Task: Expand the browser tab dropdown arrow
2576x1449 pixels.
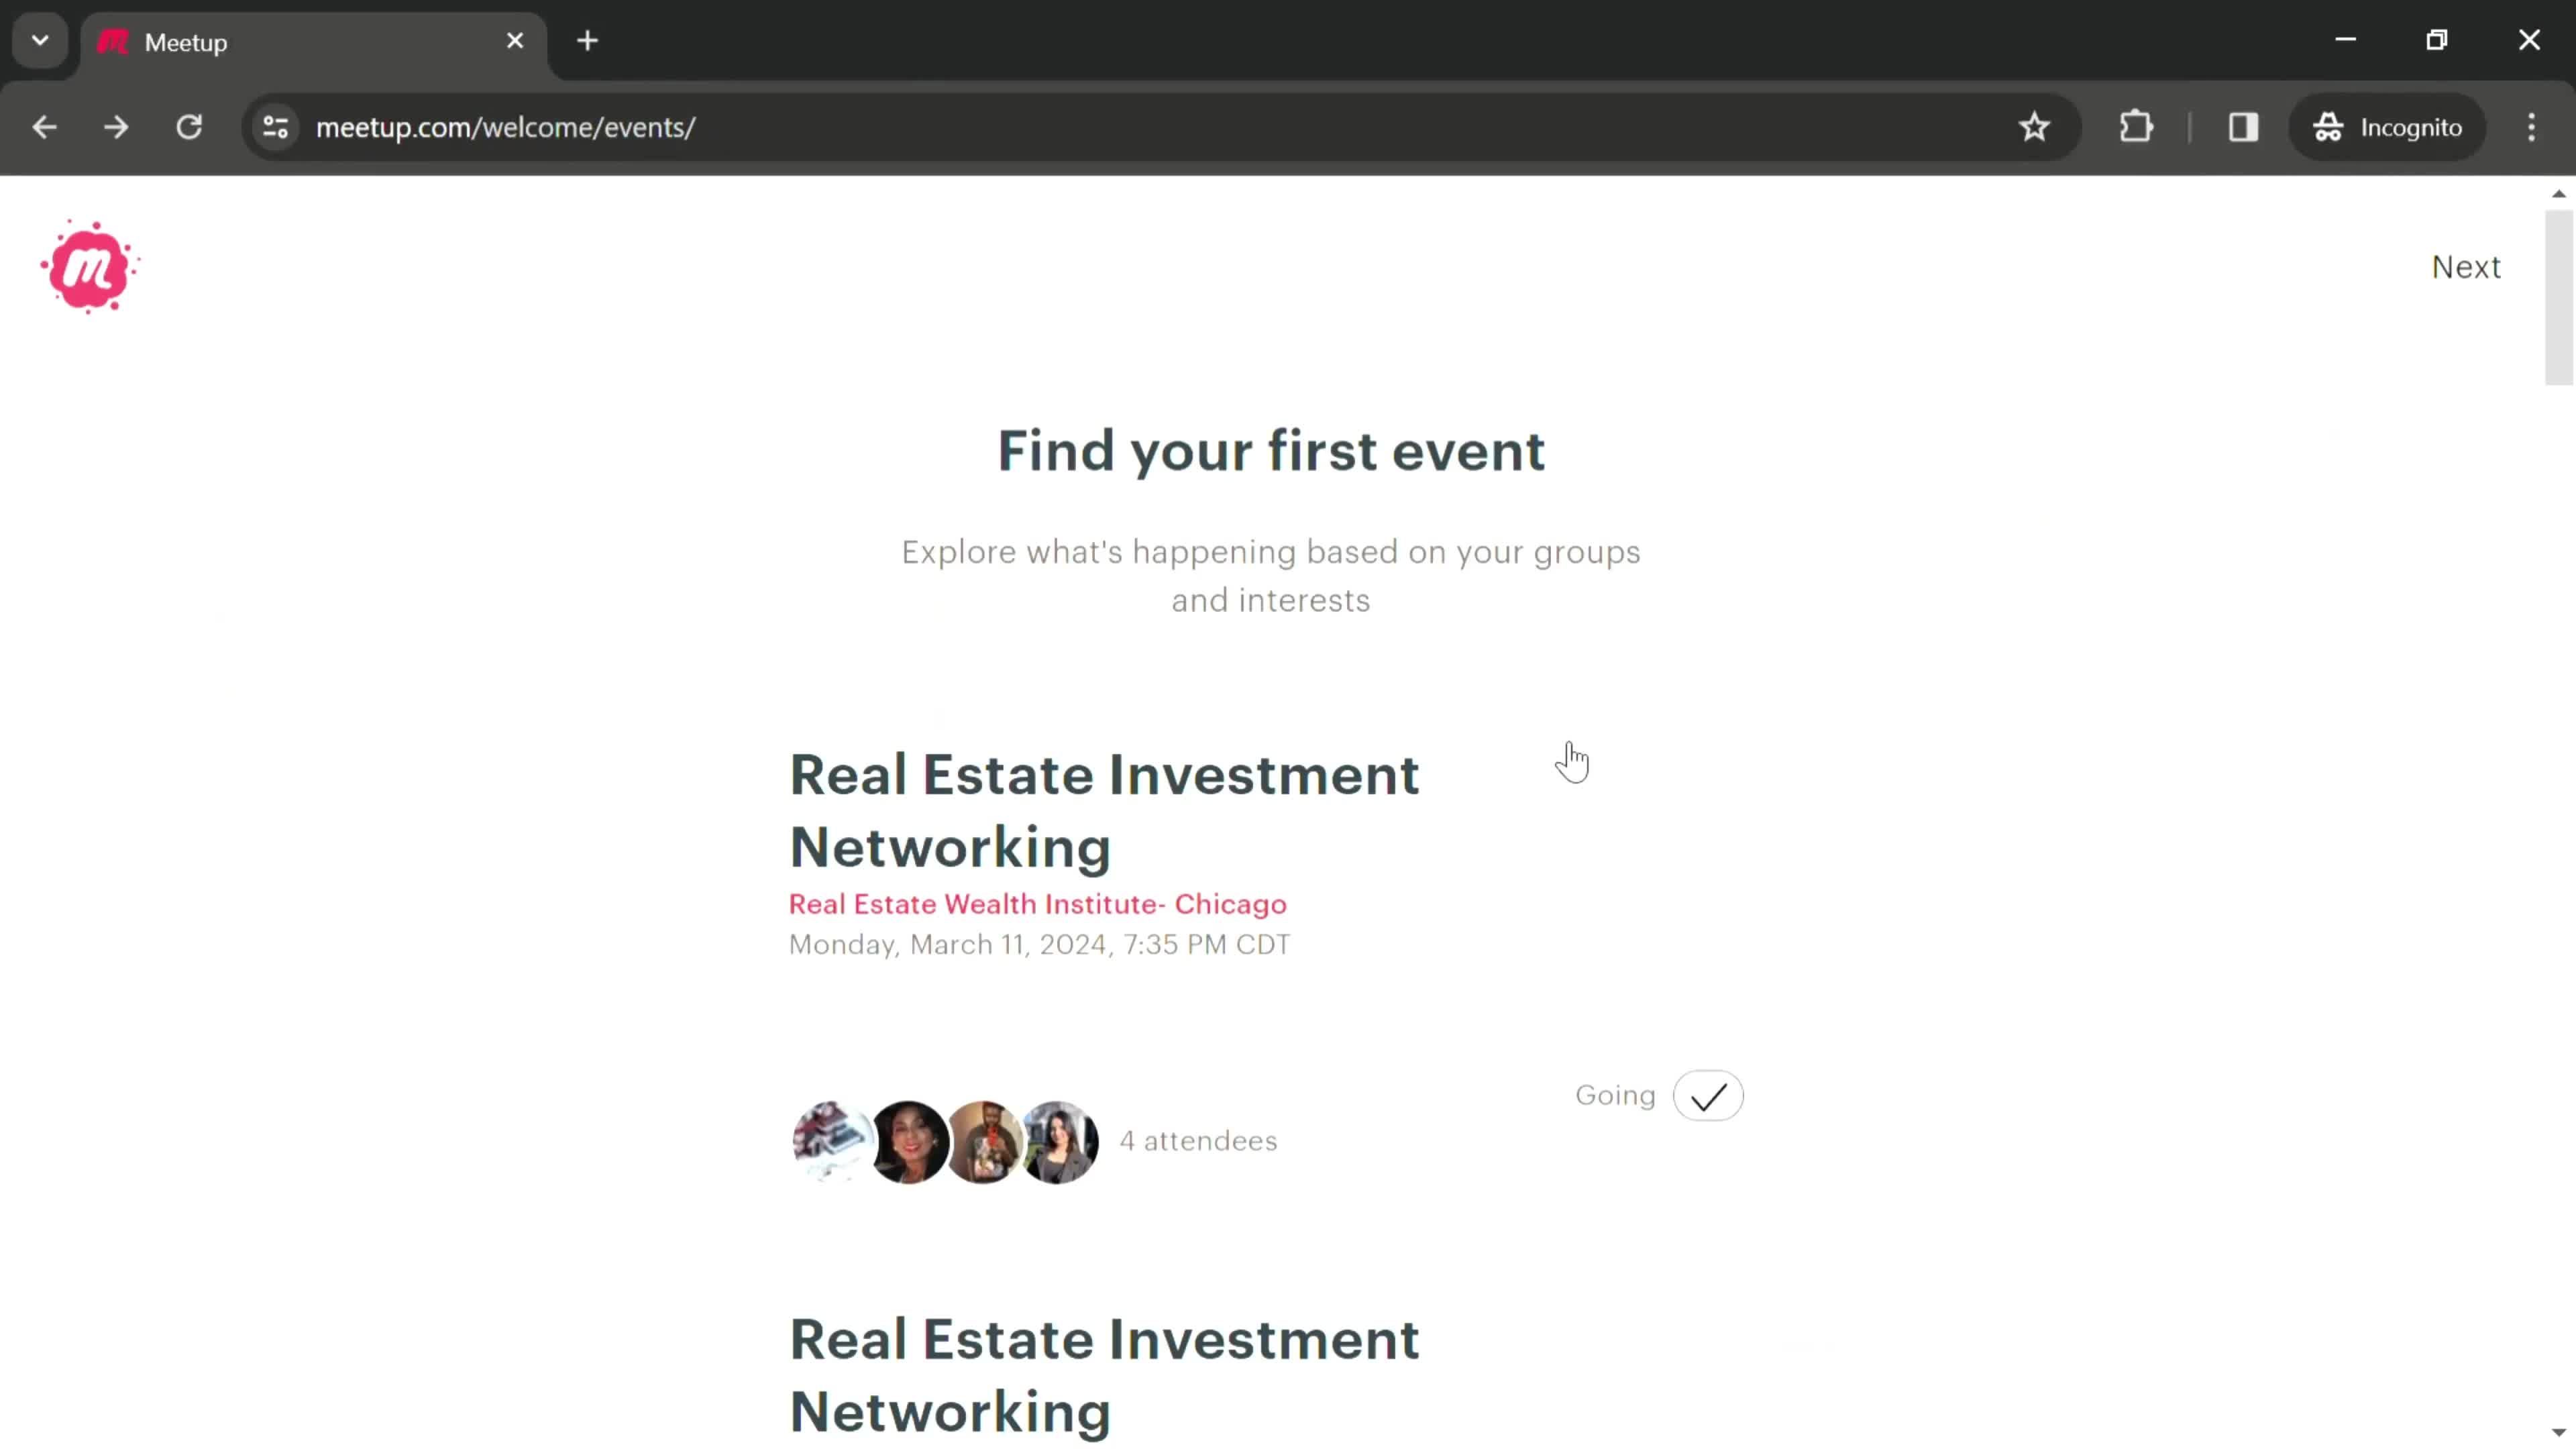Action: (x=39, y=39)
